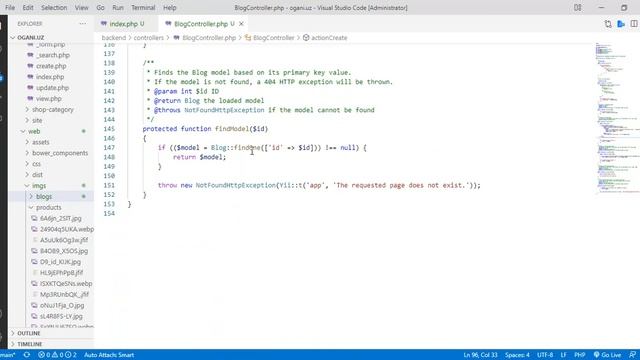Image resolution: width=640 pixels, height=360 pixels.
Task: Change encoding via UTF-8 status entry
Action: (545, 355)
